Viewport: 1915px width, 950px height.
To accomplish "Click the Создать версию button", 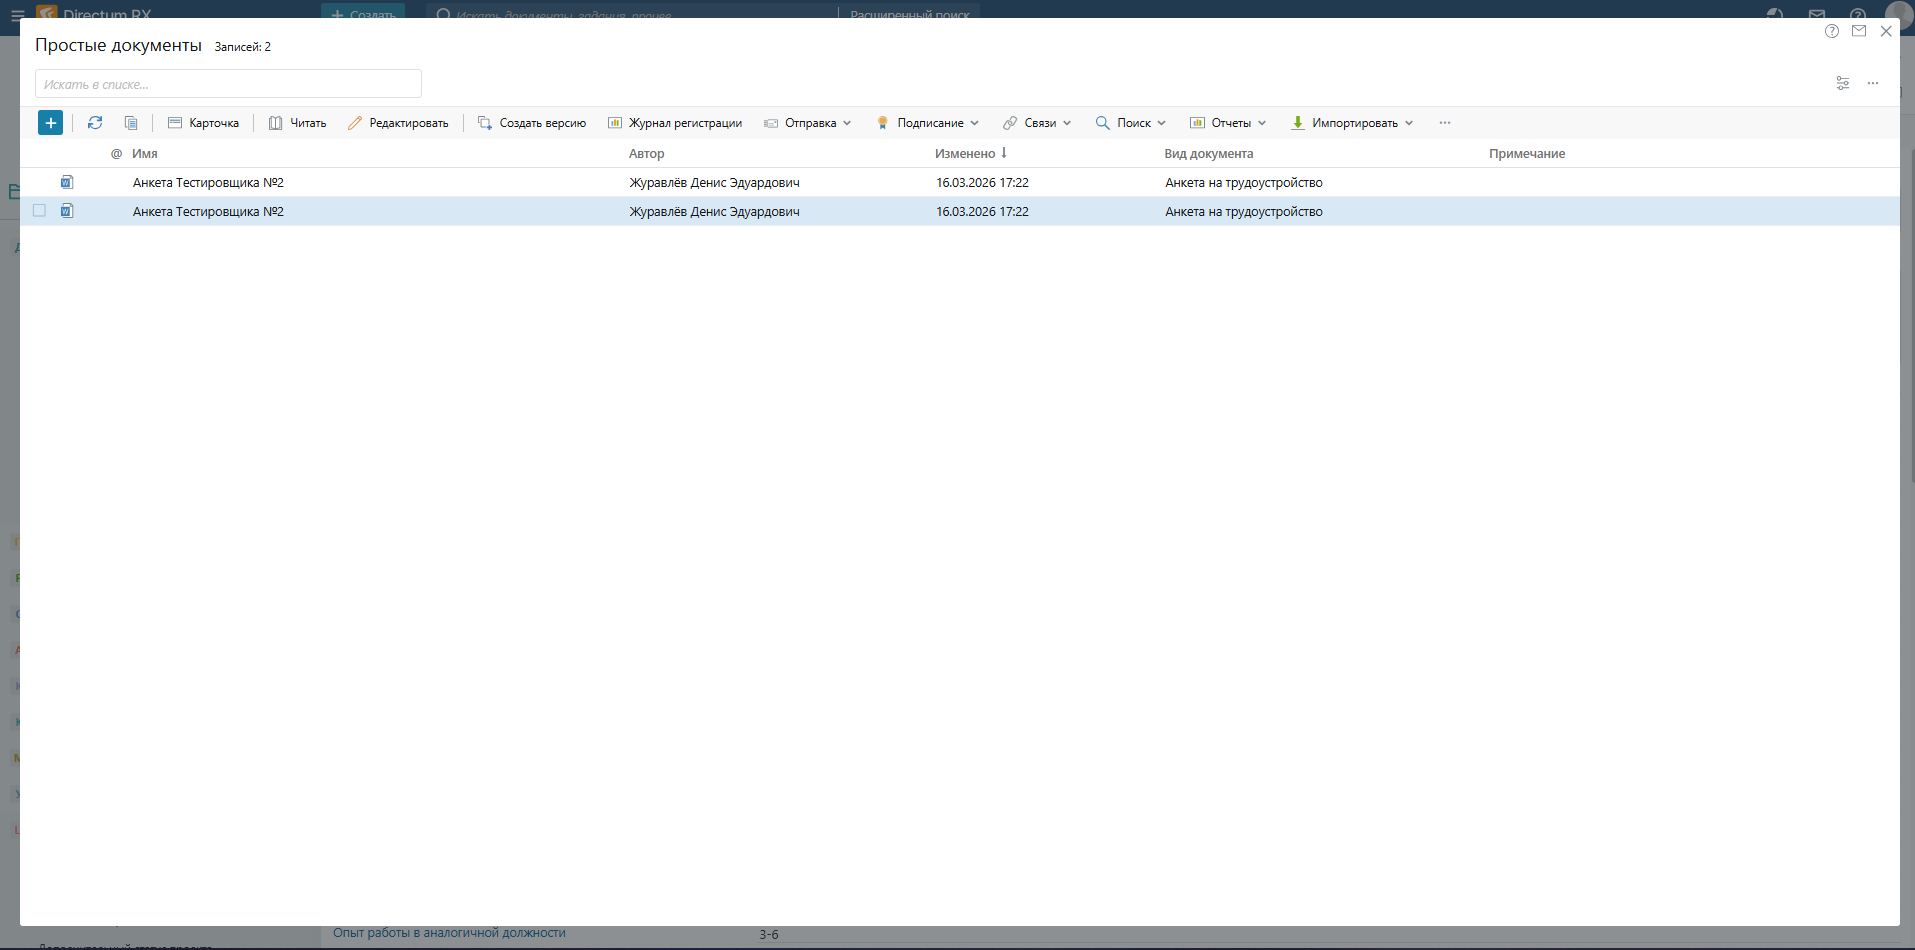I will (532, 123).
